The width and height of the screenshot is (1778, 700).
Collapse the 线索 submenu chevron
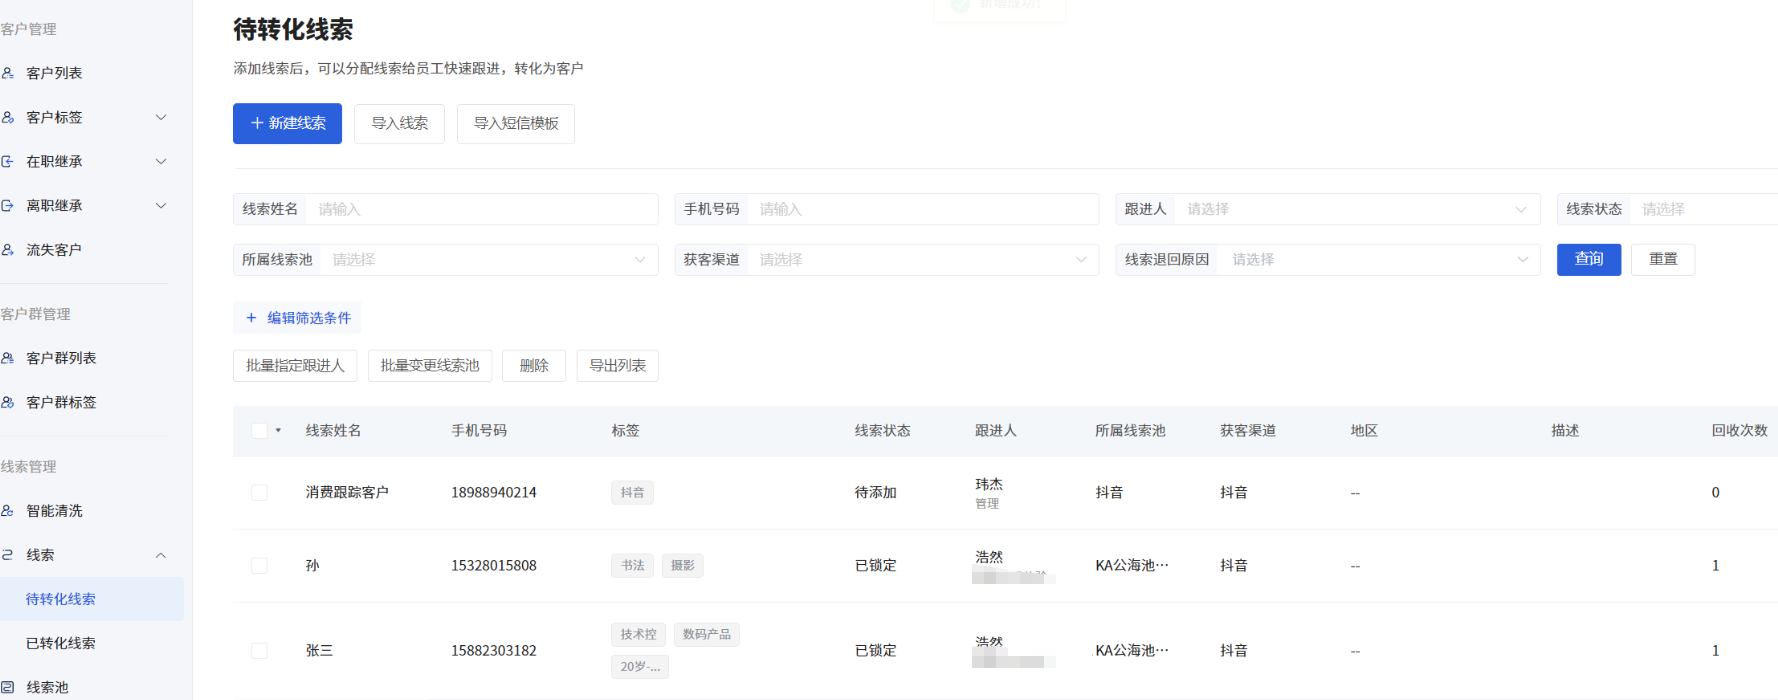tap(161, 555)
